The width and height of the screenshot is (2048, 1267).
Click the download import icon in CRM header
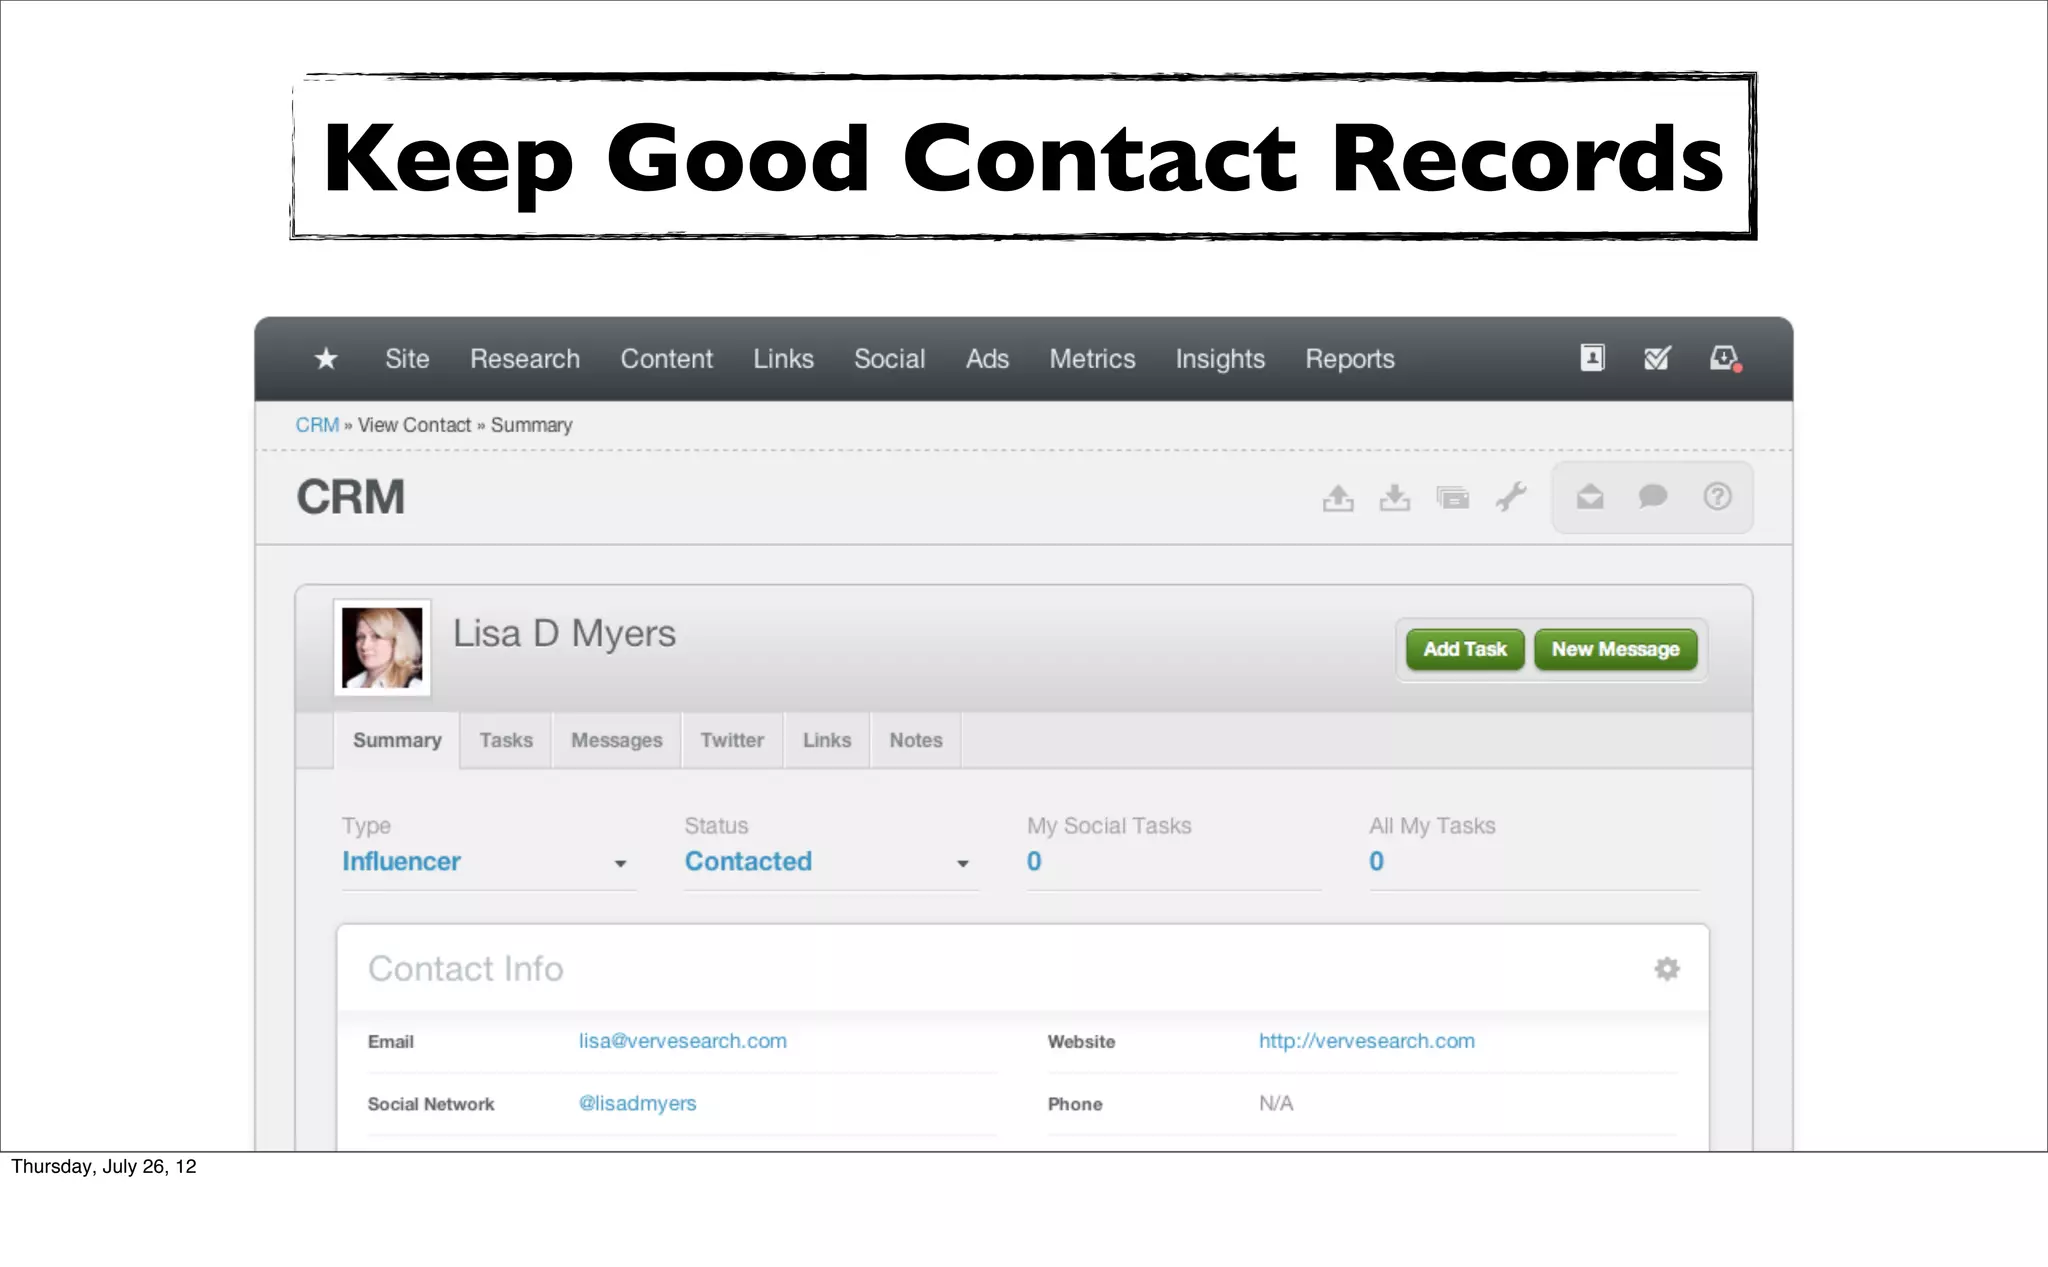(1395, 497)
